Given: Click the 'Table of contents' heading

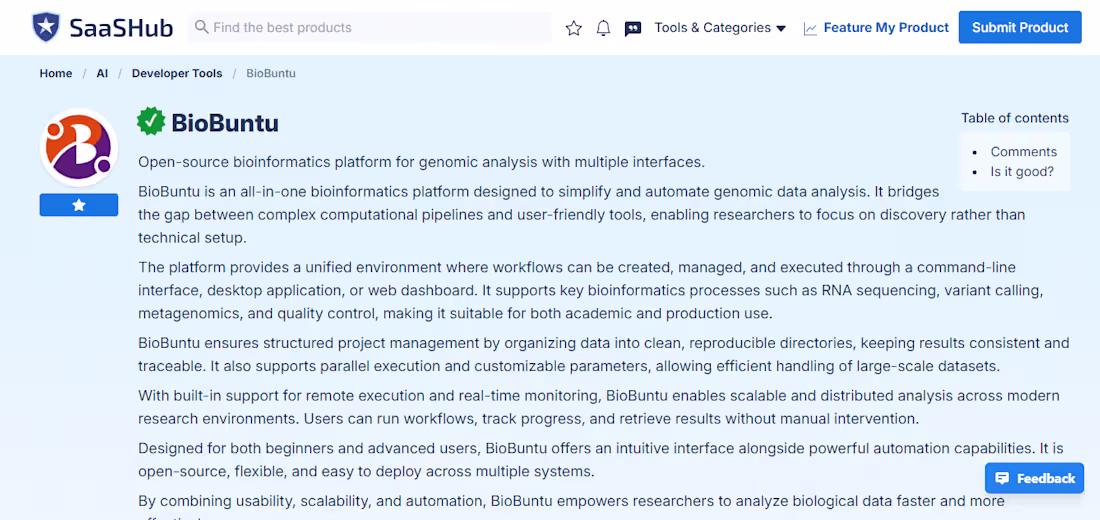Looking at the screenshot, I should [1015, 118].
